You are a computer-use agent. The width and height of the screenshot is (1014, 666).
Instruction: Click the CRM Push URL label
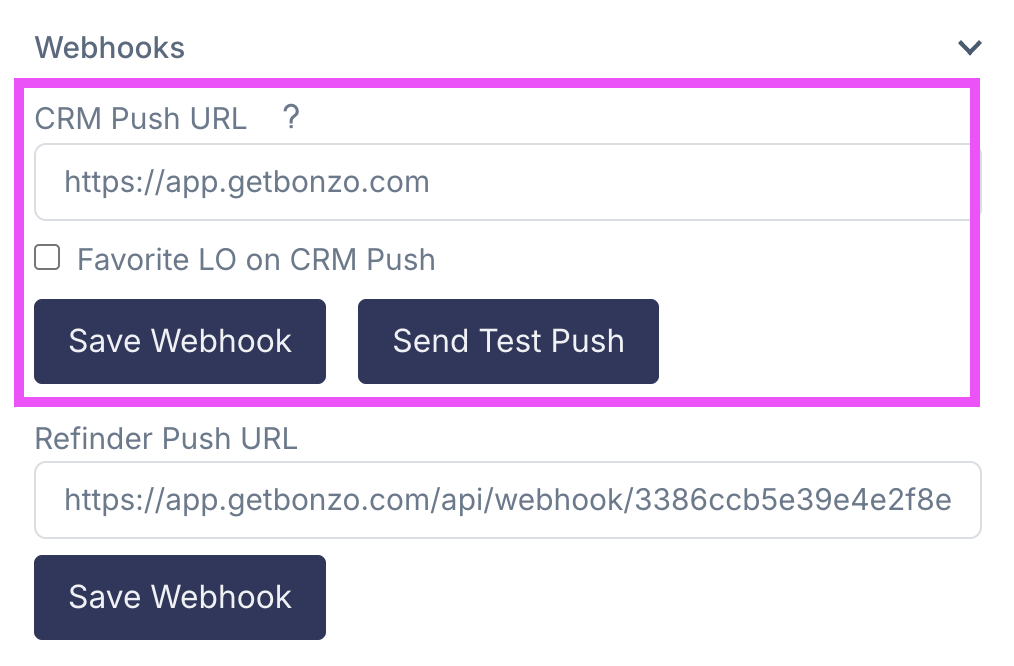pos(140,119)
